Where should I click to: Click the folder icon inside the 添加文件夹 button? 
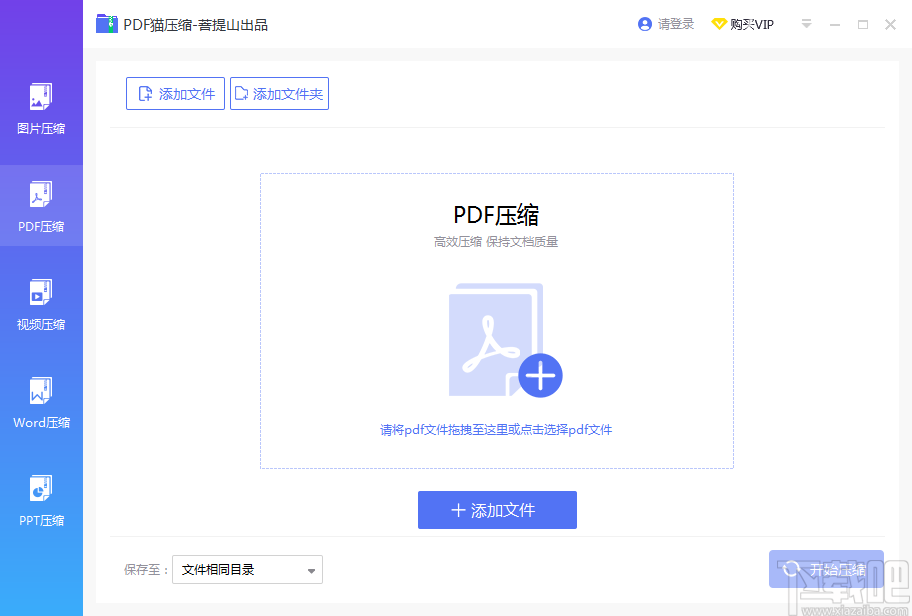(x=241, y=93)
